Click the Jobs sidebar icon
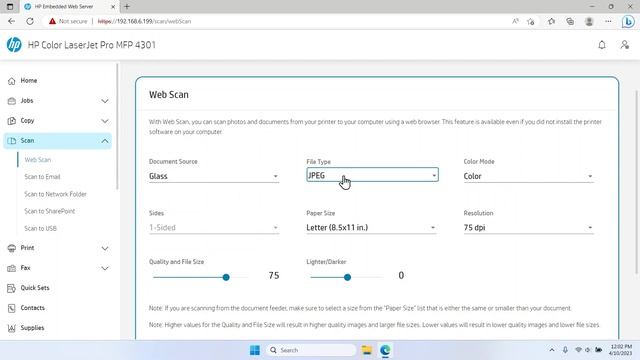 tap(11, 101)
